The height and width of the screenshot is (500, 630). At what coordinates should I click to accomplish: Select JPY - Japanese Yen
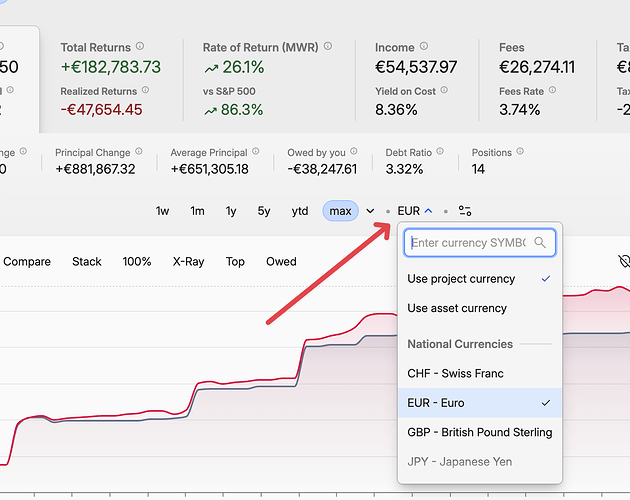480,461
